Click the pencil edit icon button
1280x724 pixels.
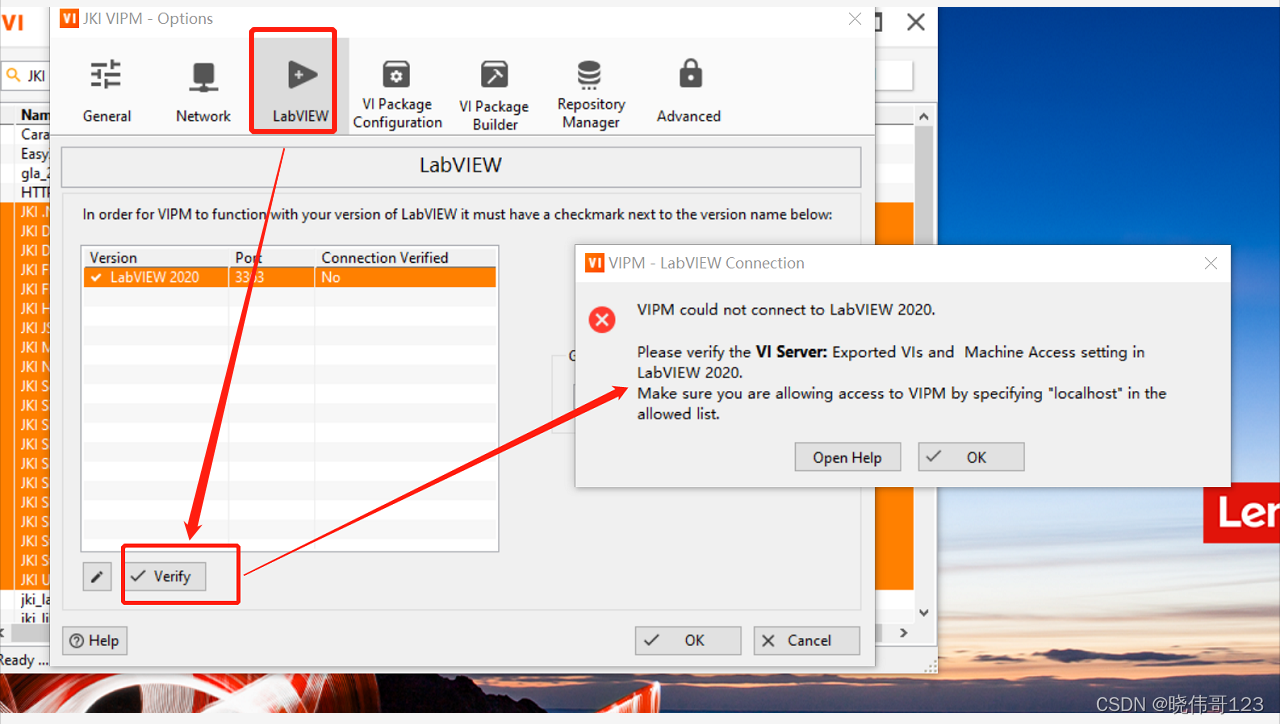(x=97, y=577)
